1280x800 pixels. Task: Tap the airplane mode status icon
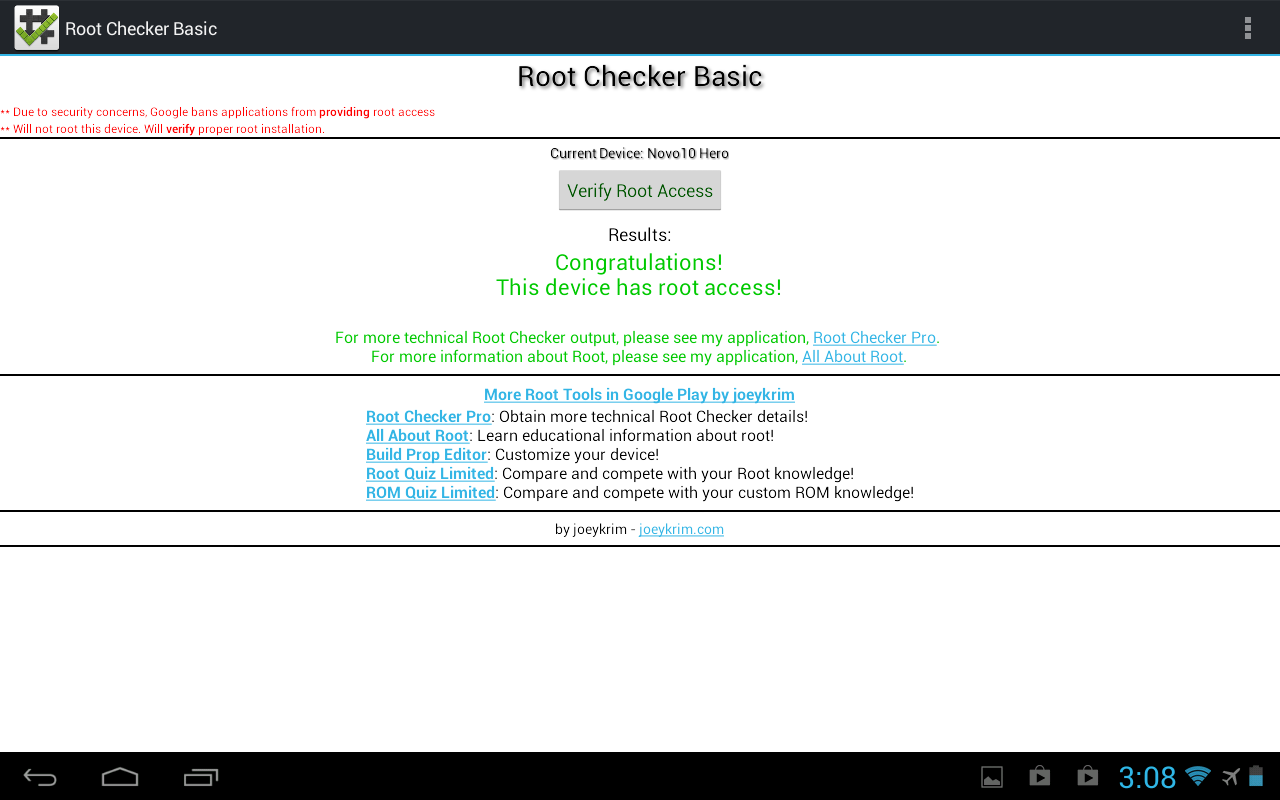1231,776
